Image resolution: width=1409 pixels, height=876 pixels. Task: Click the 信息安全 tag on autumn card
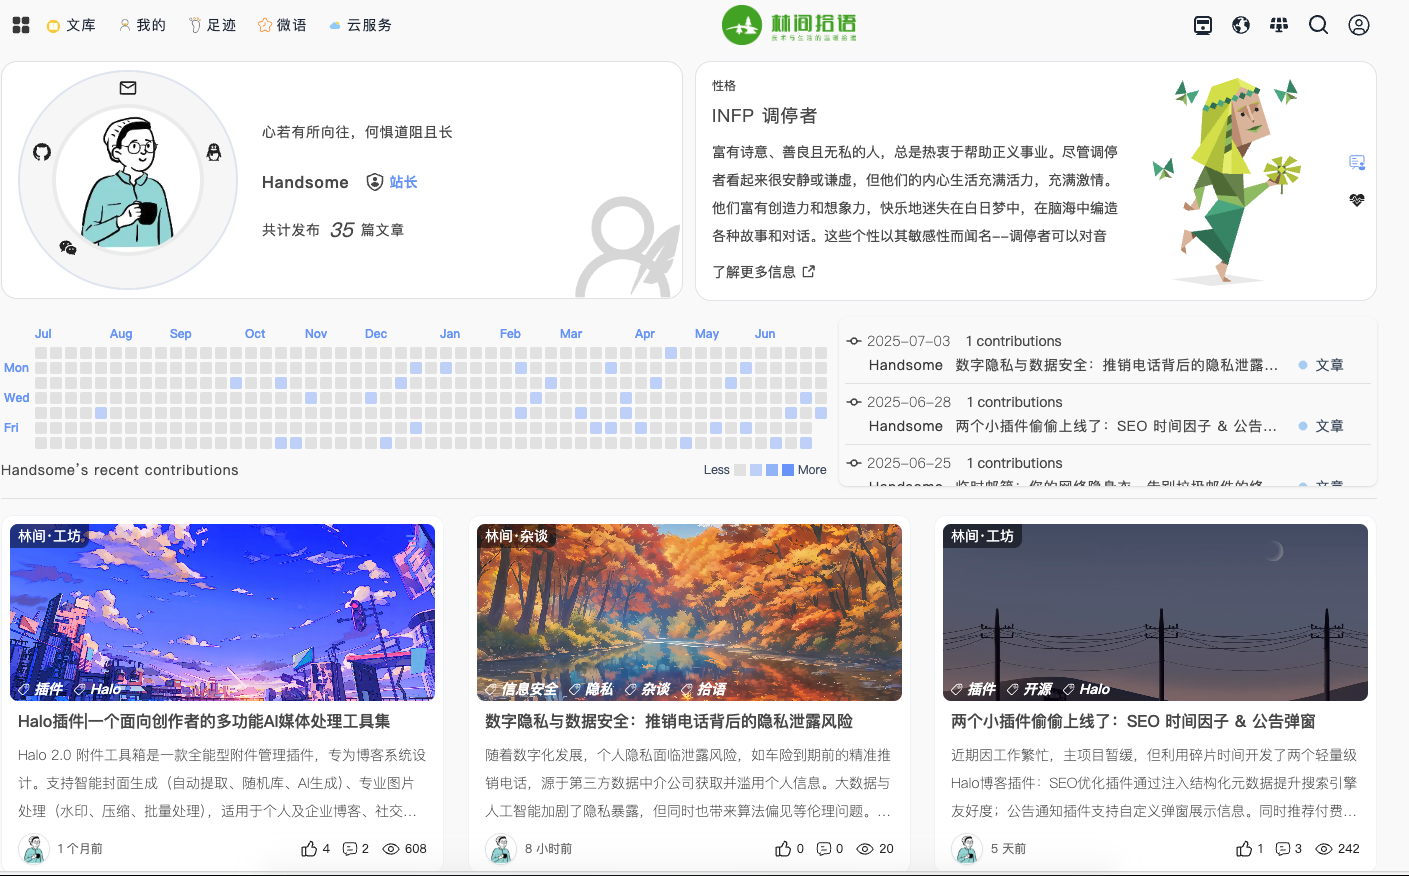tap(521, 689)
